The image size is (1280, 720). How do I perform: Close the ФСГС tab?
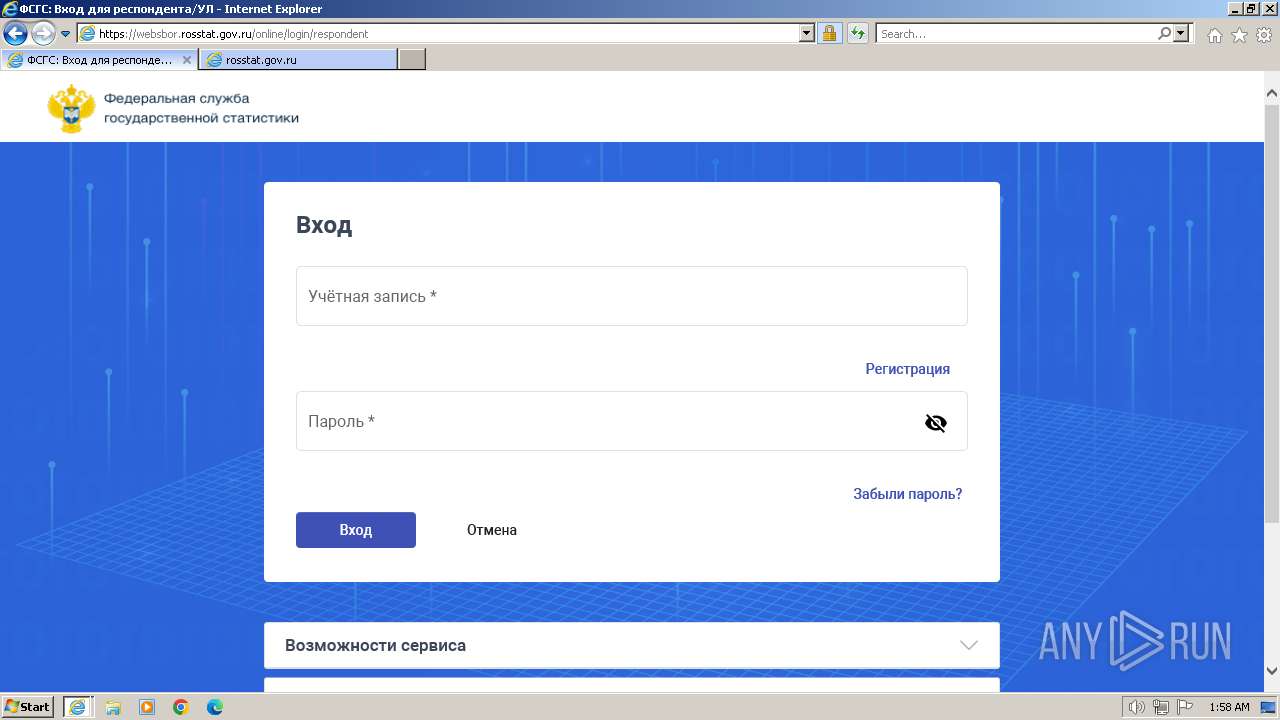click(186, 60)
